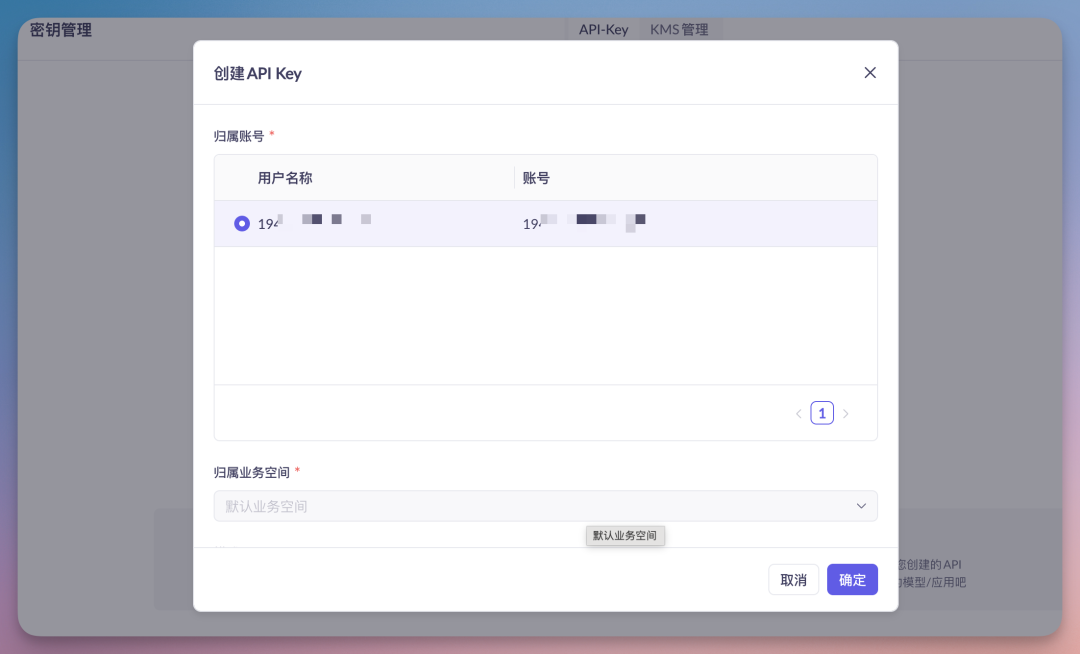Close the 创建 API Key dialog
This screenshot has width=1080, height=654.
coord(869,72)
